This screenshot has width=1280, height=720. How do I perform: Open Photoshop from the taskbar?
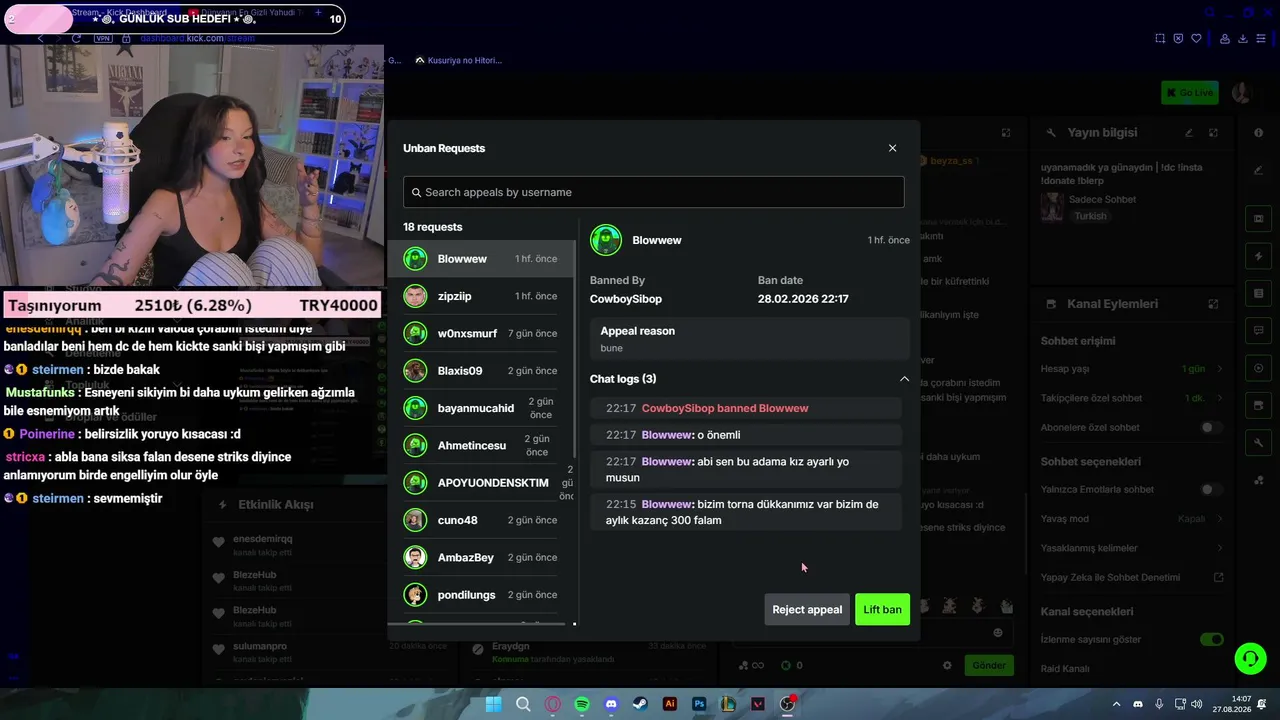(x=699, y=704)
